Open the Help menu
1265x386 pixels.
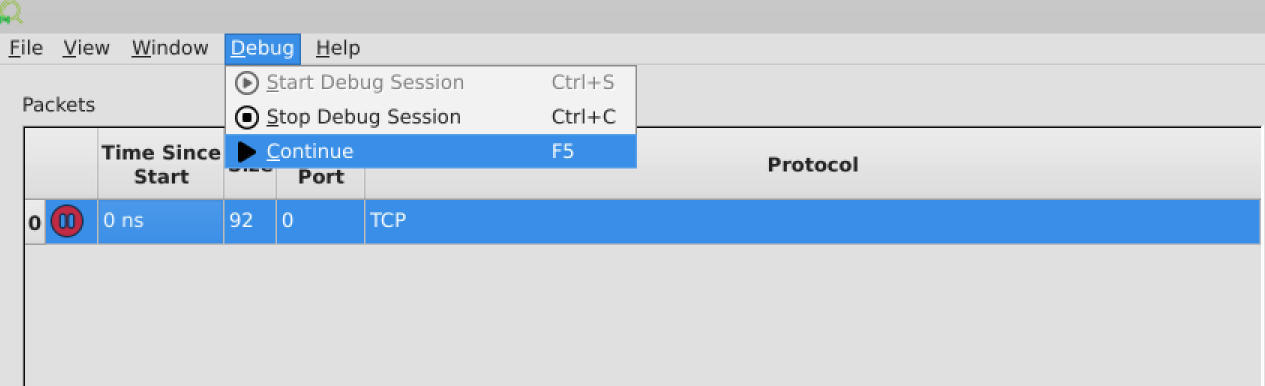click(x=338, y=48)
